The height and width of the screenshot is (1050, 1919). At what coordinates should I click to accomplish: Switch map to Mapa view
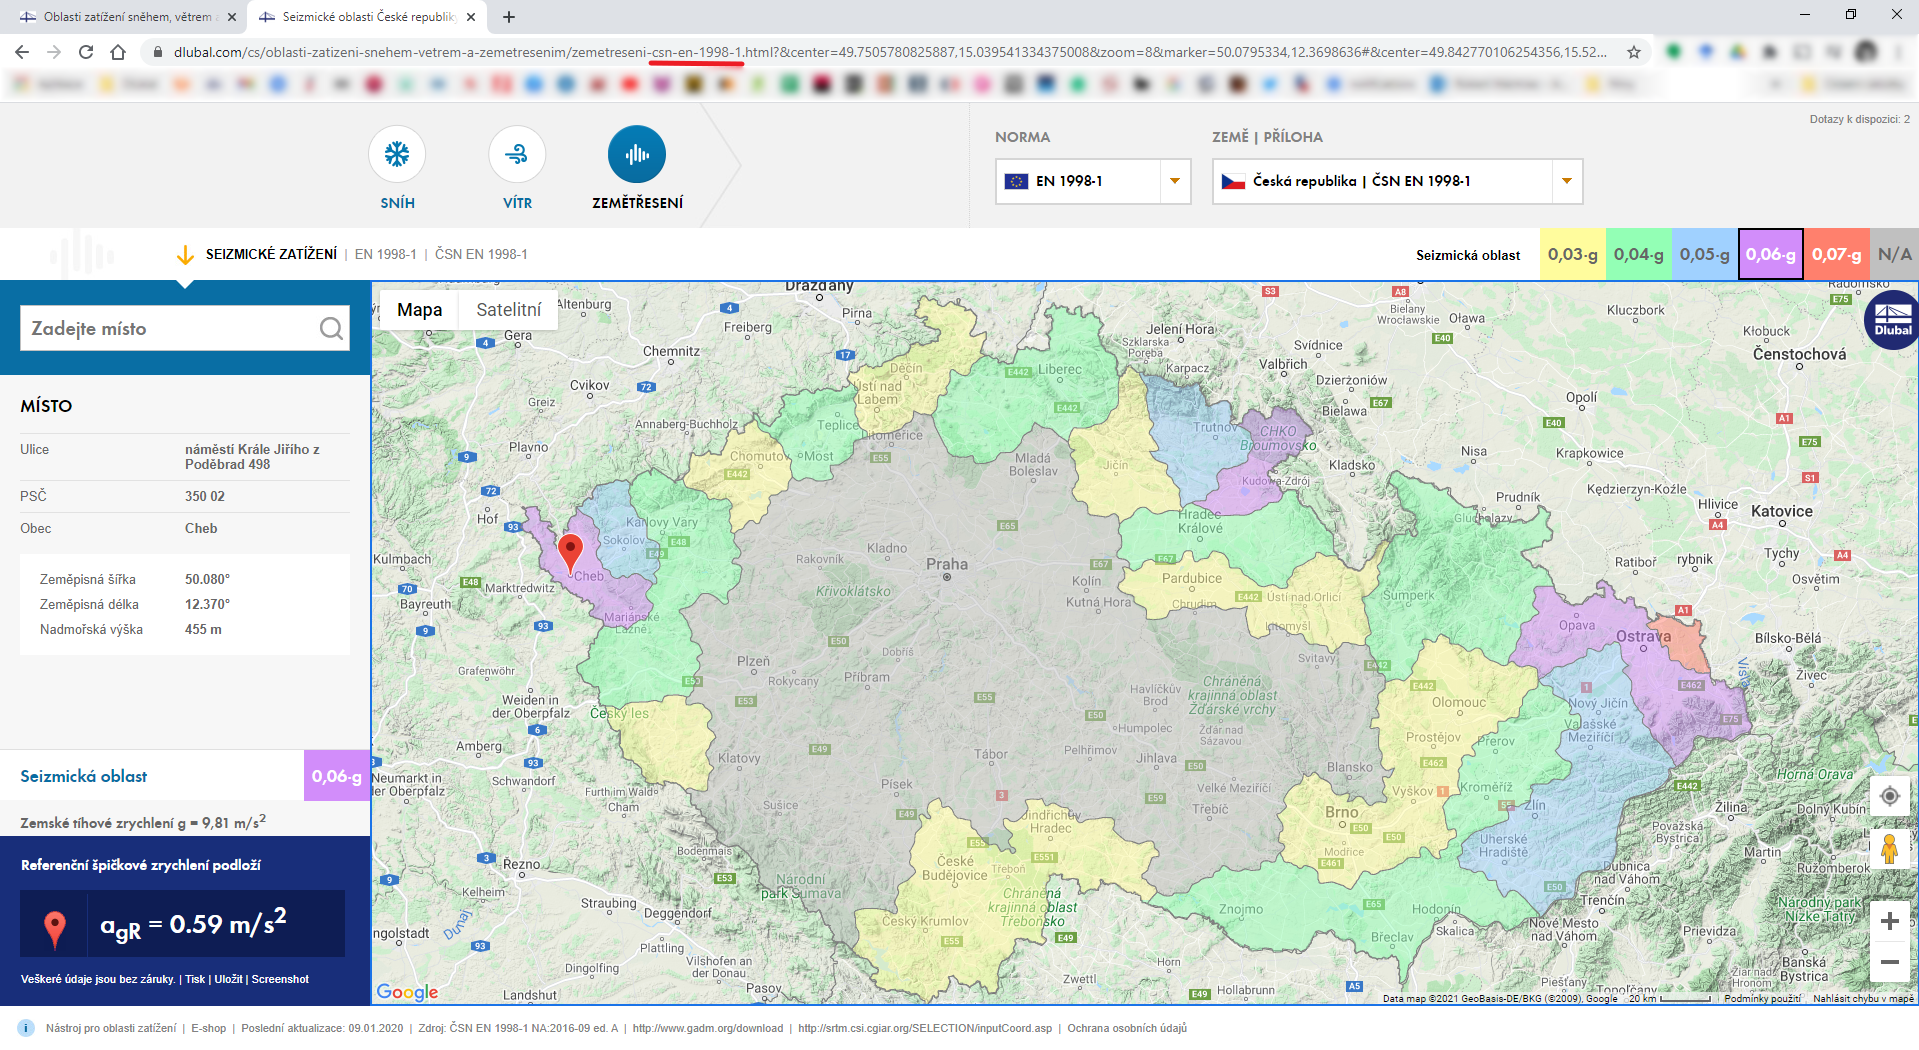point(419,310)
